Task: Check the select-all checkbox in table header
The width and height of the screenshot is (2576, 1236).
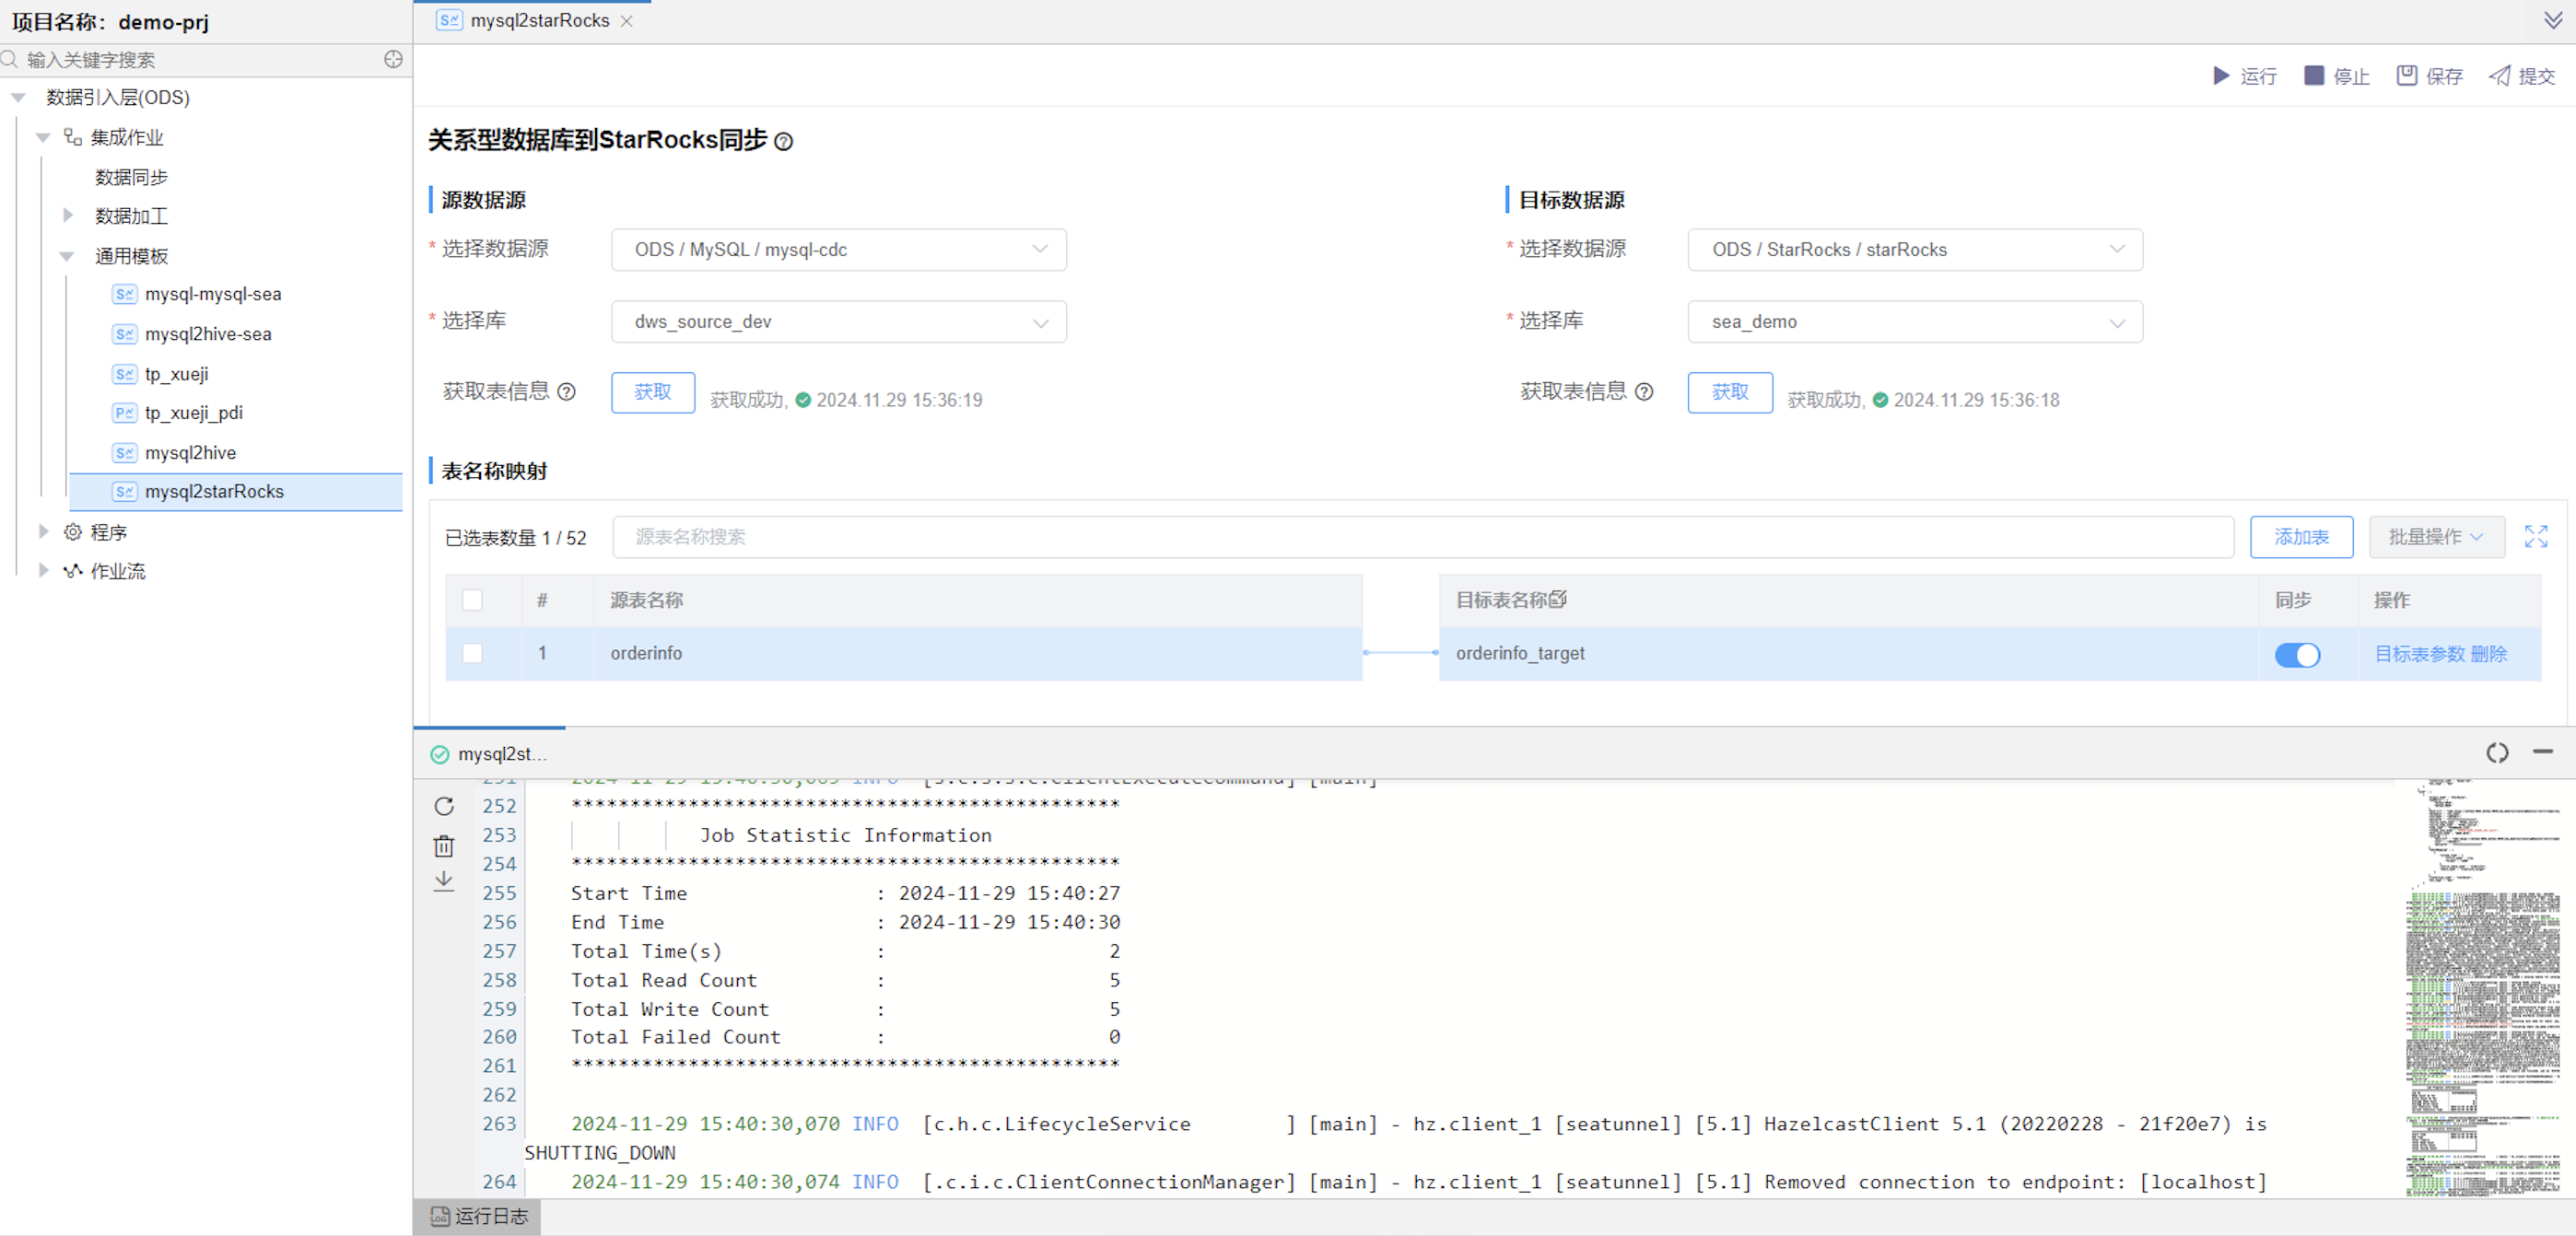Action: tap(472, 600)
